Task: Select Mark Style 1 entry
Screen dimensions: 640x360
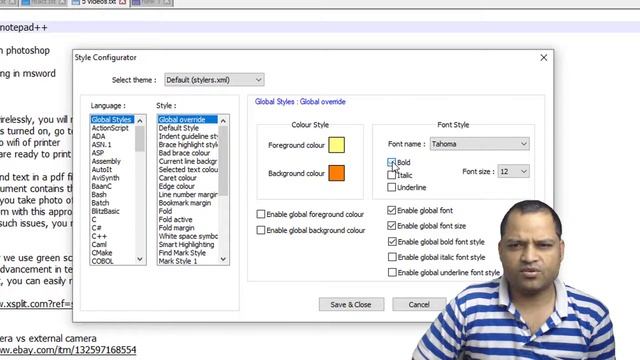Action: 188,261
